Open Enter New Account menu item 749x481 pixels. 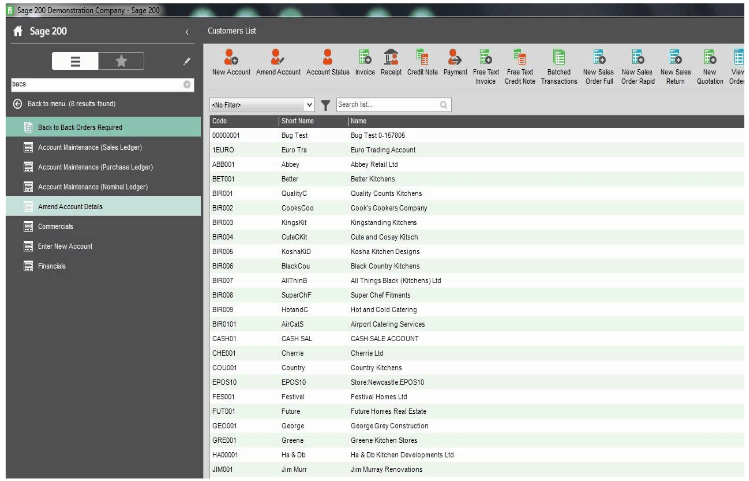tap(104, 246)
